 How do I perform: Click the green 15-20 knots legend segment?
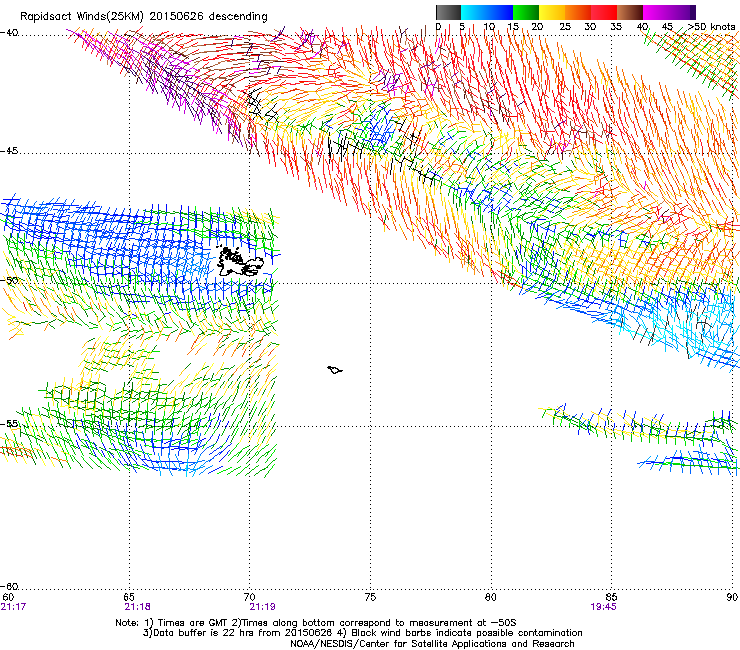click(x=526, y=12)
